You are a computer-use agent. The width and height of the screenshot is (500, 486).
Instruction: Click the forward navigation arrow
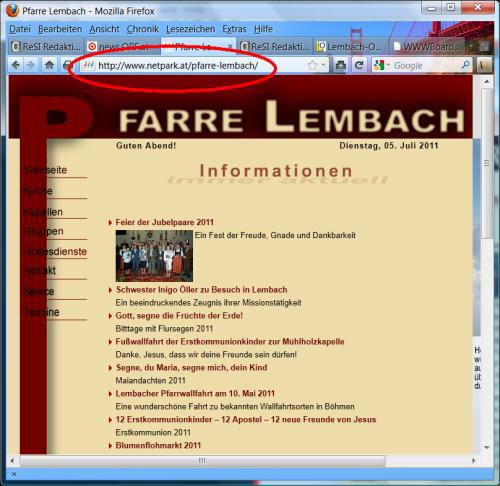point(31,65)
